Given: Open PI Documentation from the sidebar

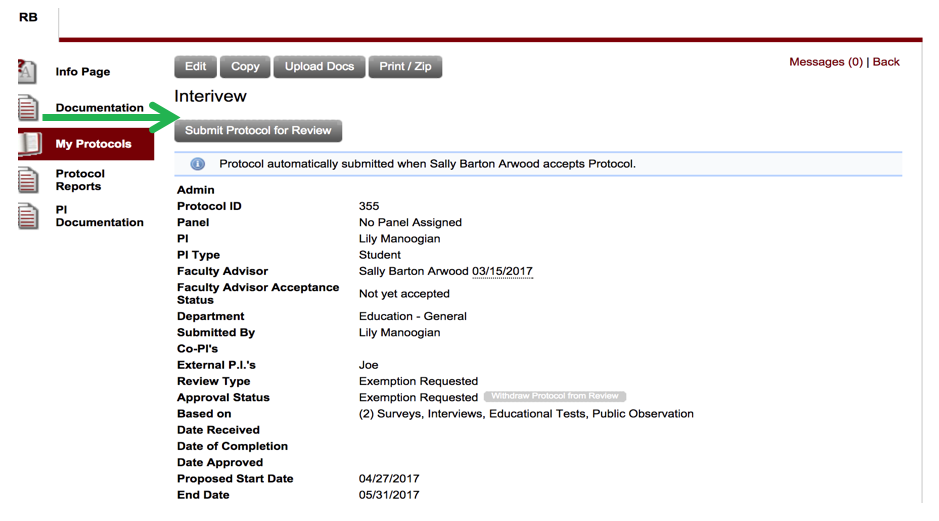Looking at the screenshot, I should coord(99,216).
